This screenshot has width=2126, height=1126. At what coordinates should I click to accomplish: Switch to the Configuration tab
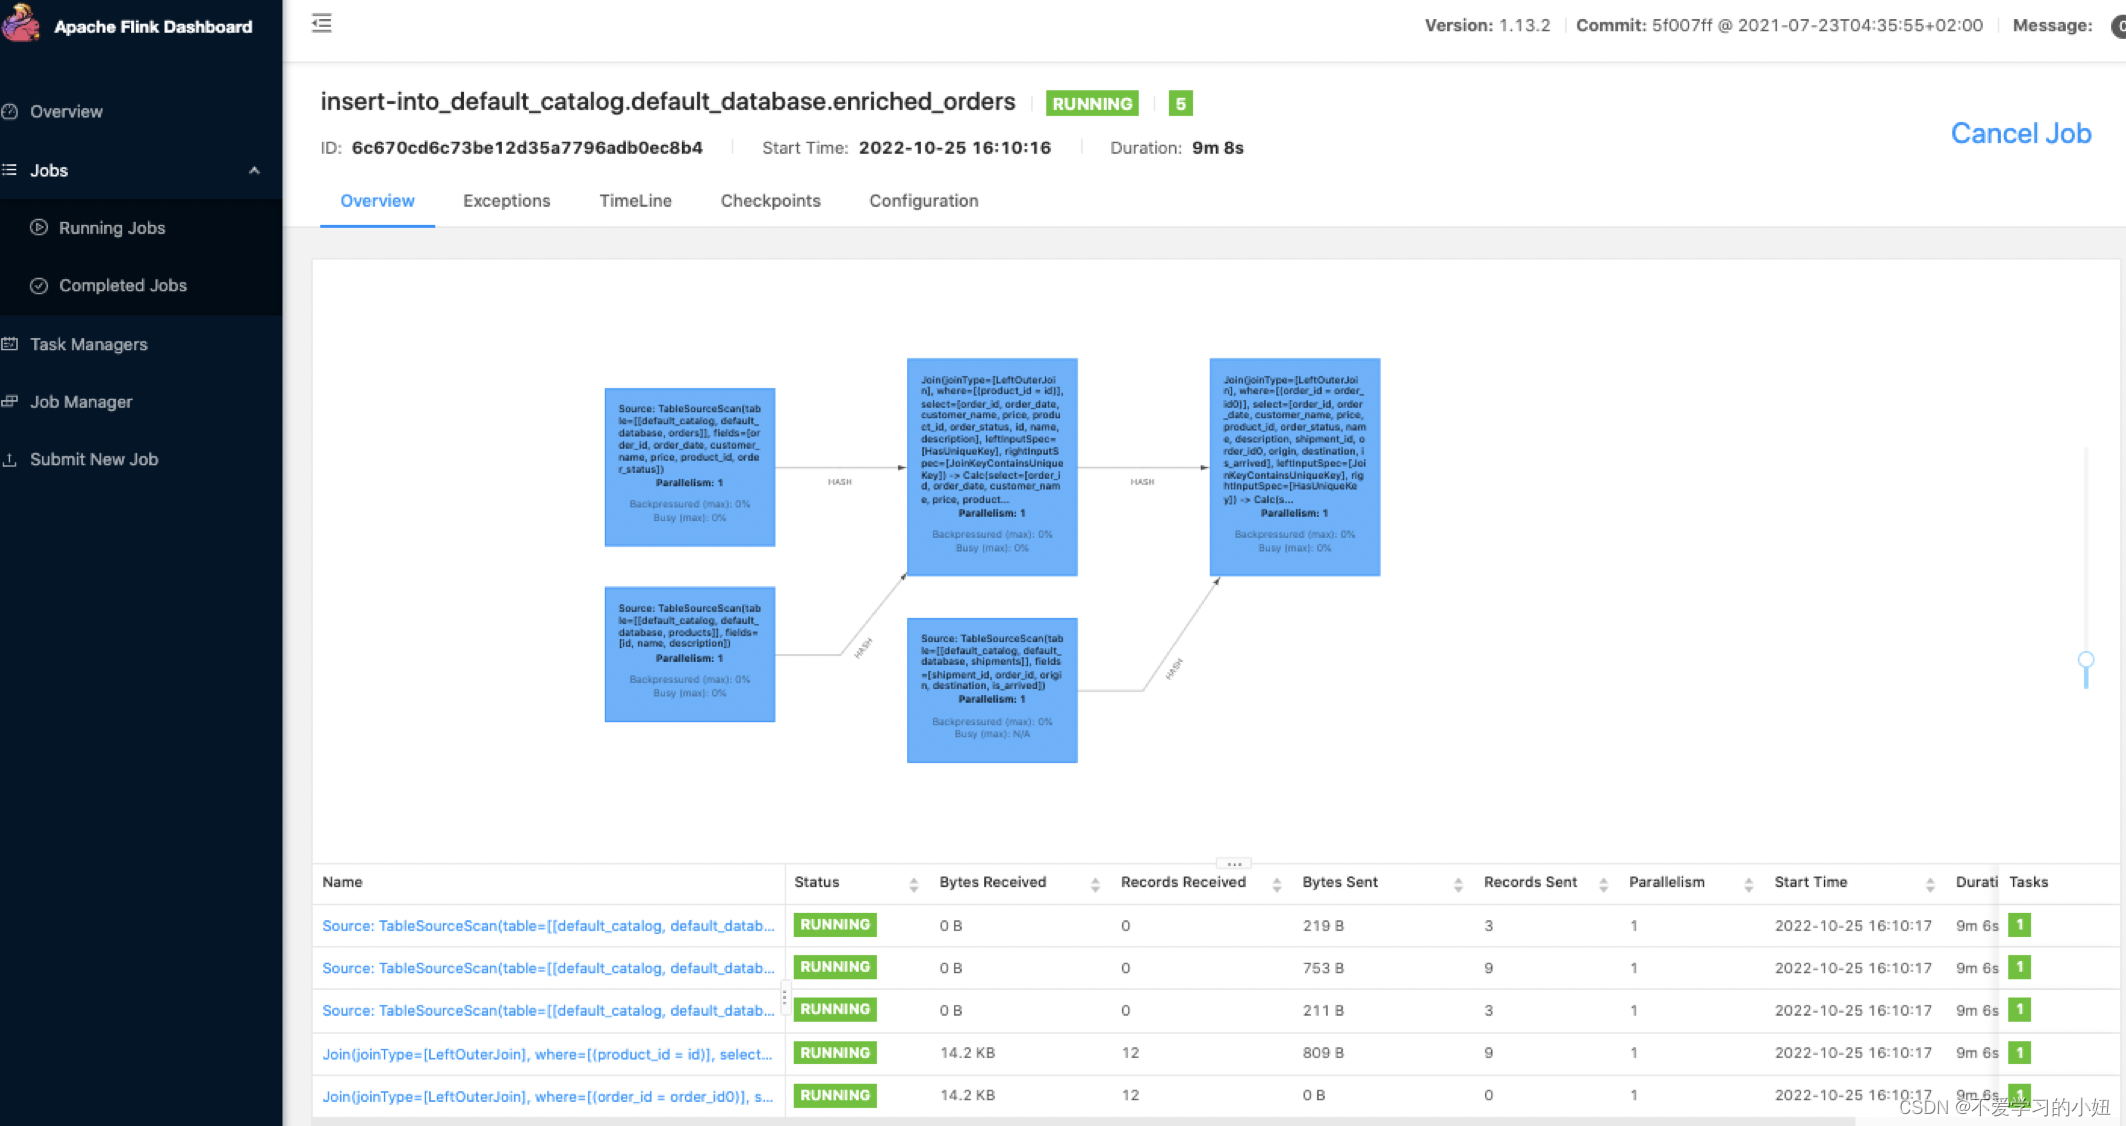pos(923,201)
